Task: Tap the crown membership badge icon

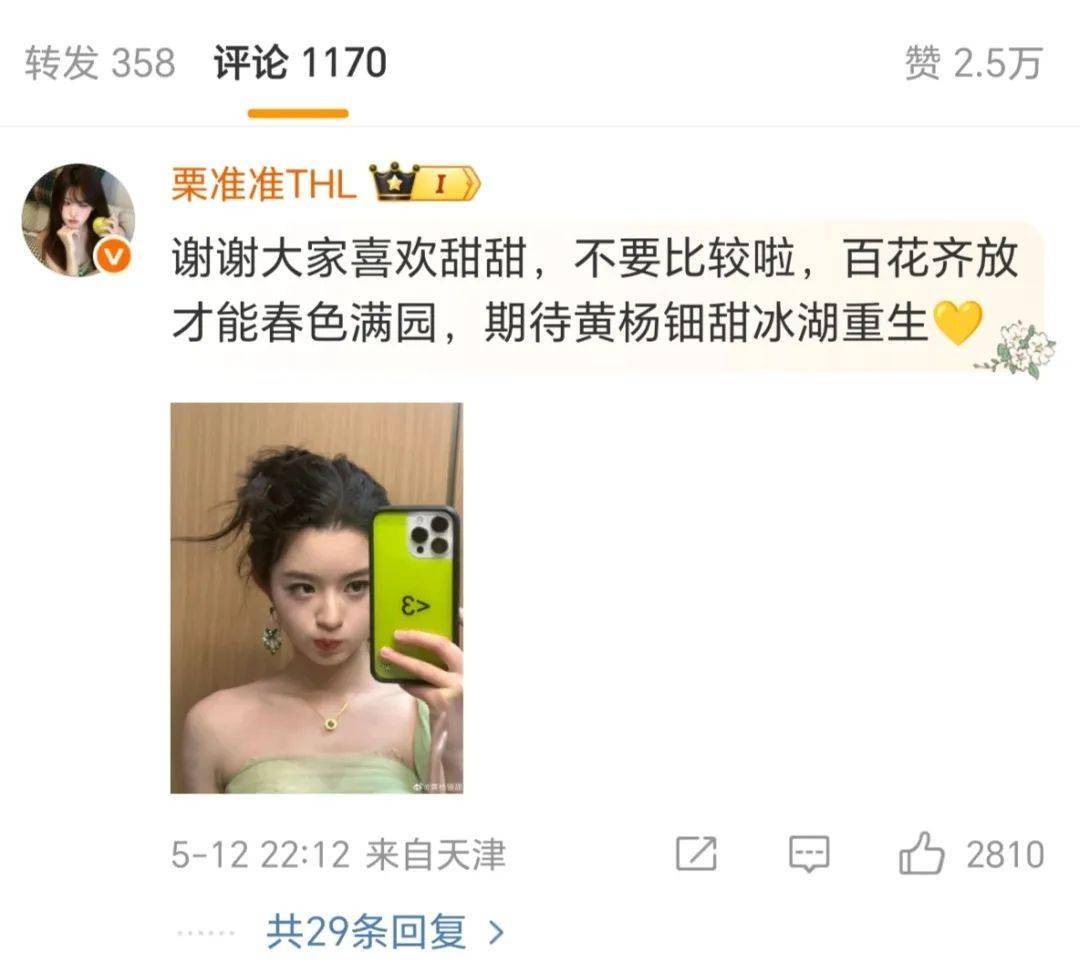Action: (x=395, y=182)
